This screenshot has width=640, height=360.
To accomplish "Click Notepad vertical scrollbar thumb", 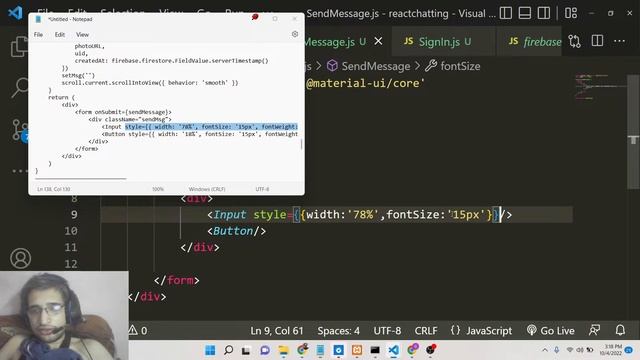I will pyautogui.click(x=302, y=144).
